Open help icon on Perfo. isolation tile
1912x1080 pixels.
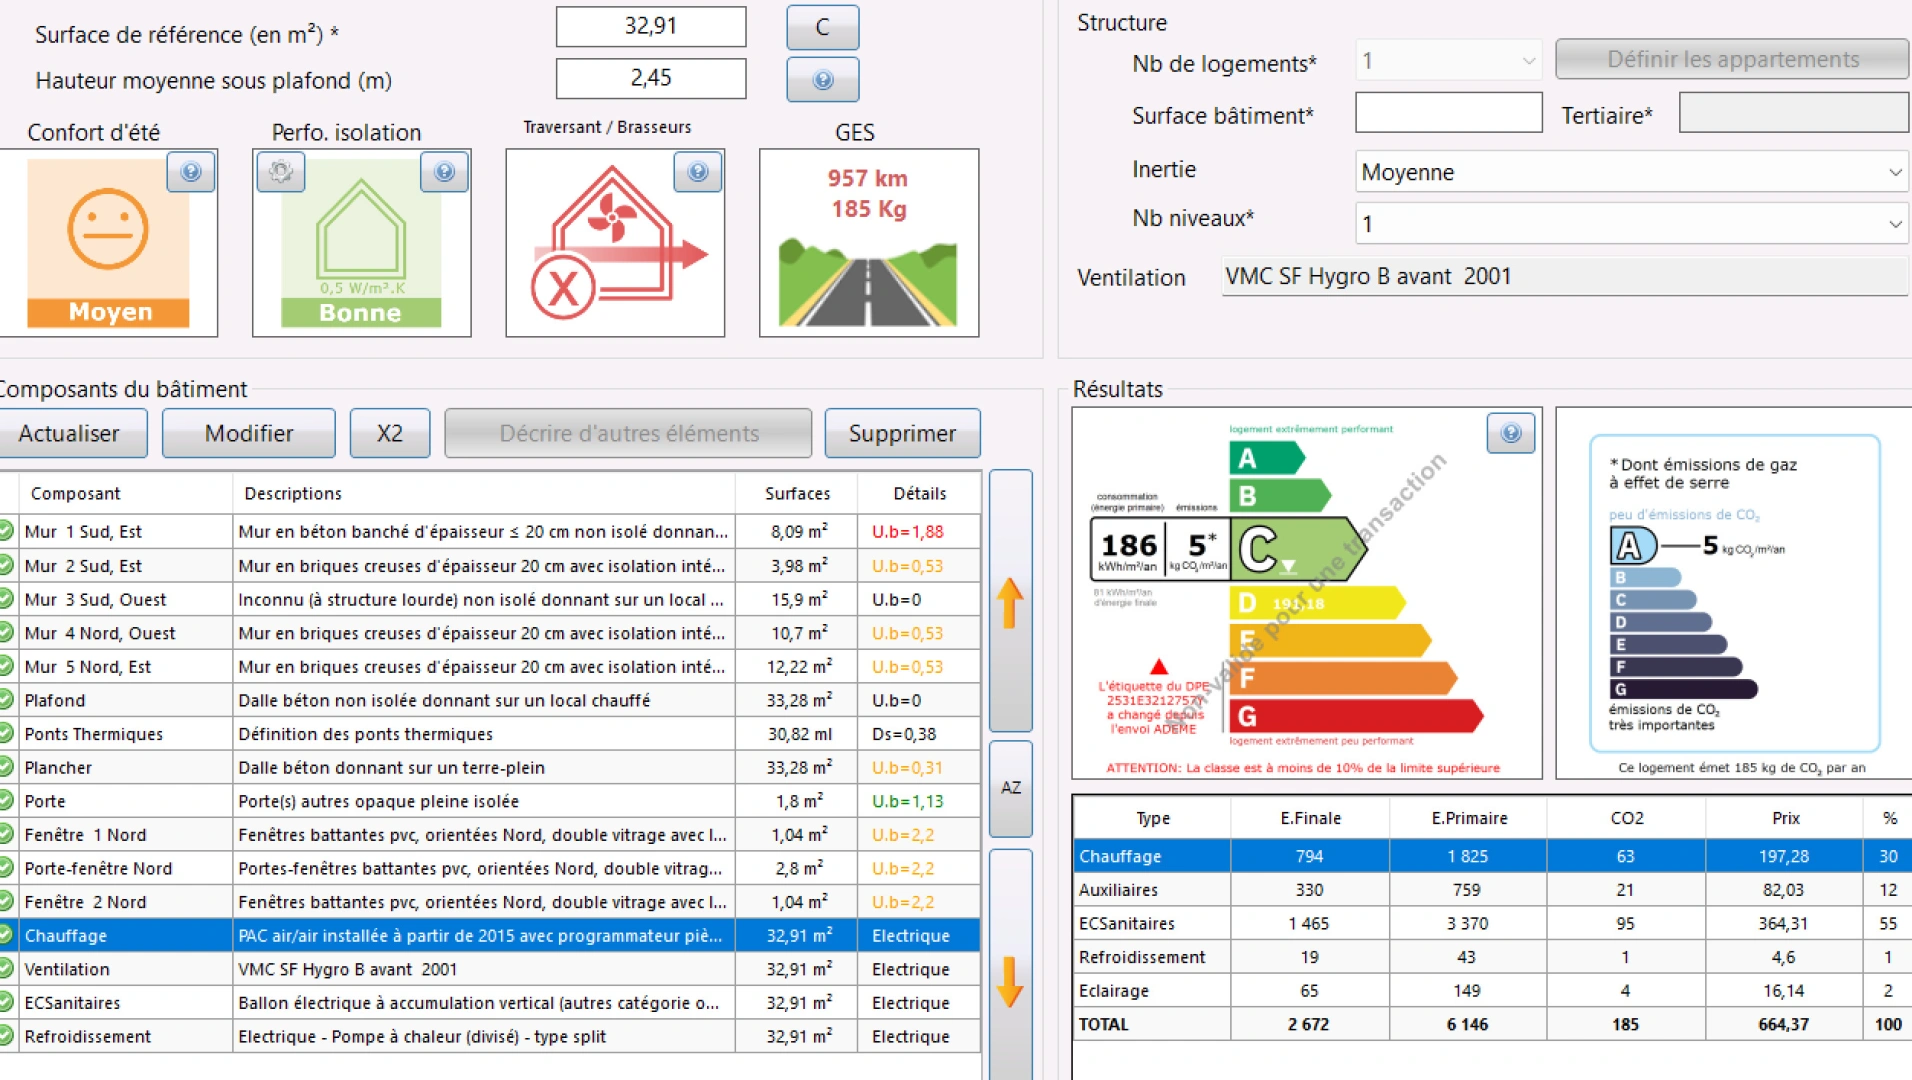click(445, 172)
